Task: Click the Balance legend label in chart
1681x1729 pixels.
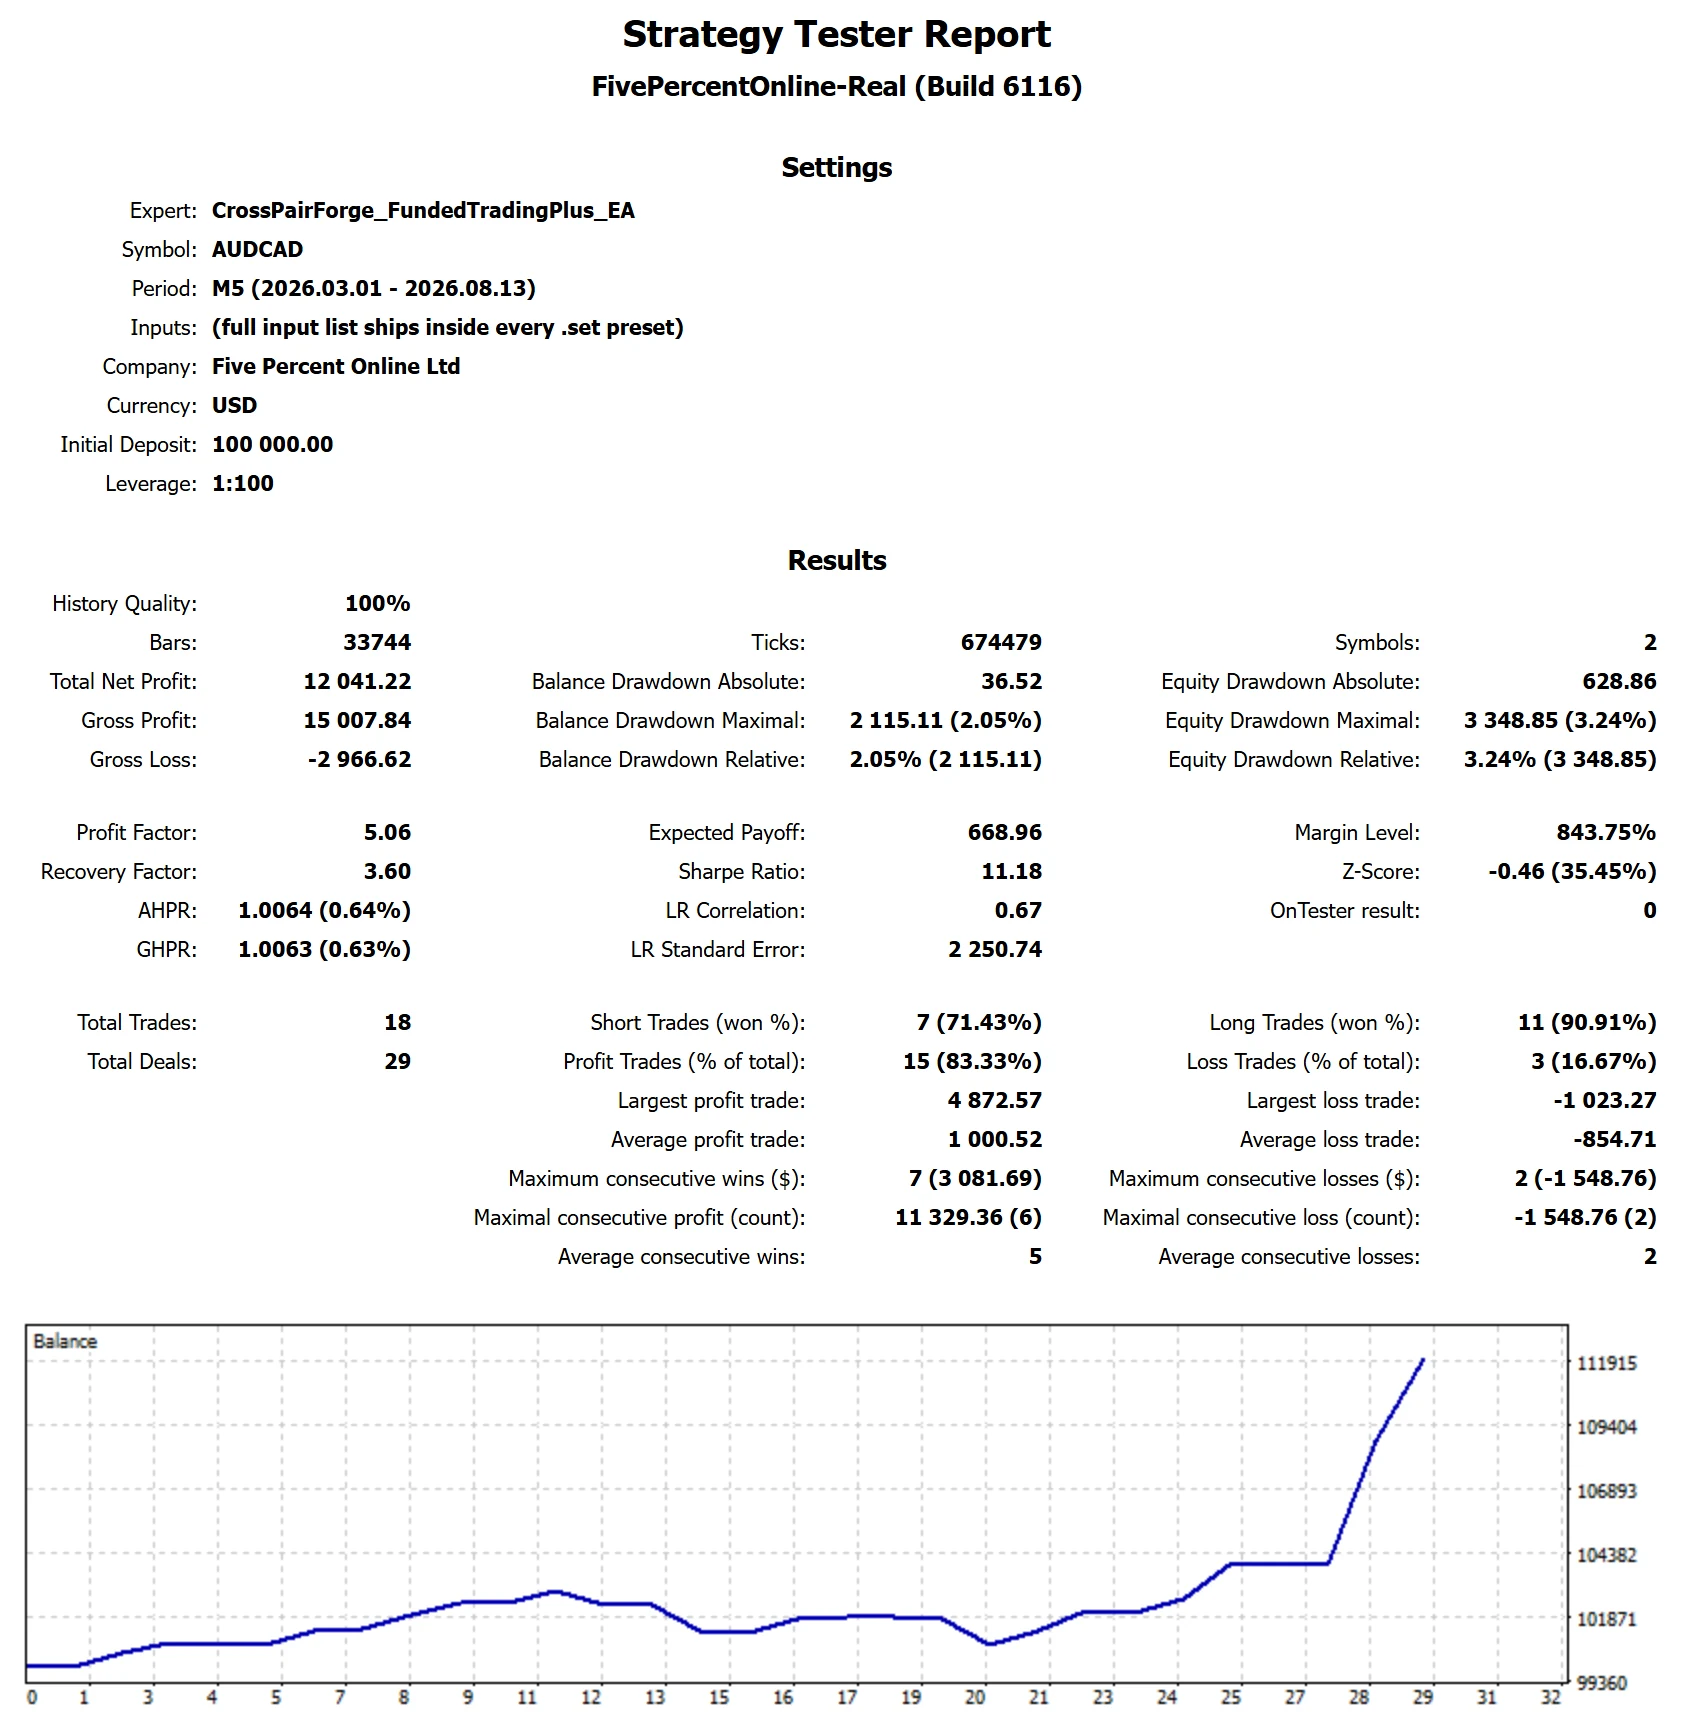Action: pos(65,1342)
